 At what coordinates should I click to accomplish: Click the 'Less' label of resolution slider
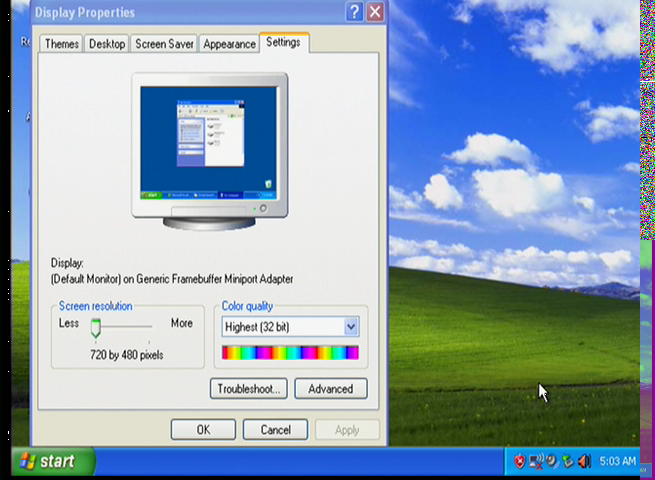coord(69,323)
